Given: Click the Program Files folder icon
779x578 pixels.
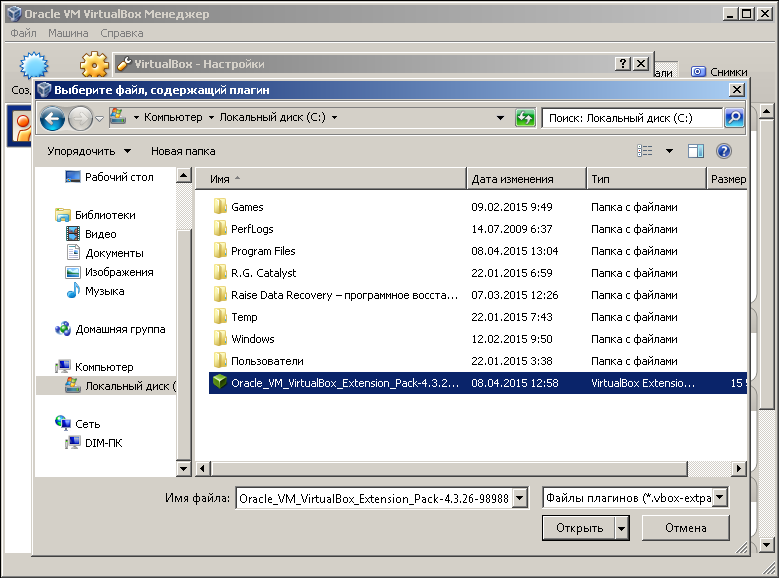Looking at the screenshot, I should tap(220, 250).
